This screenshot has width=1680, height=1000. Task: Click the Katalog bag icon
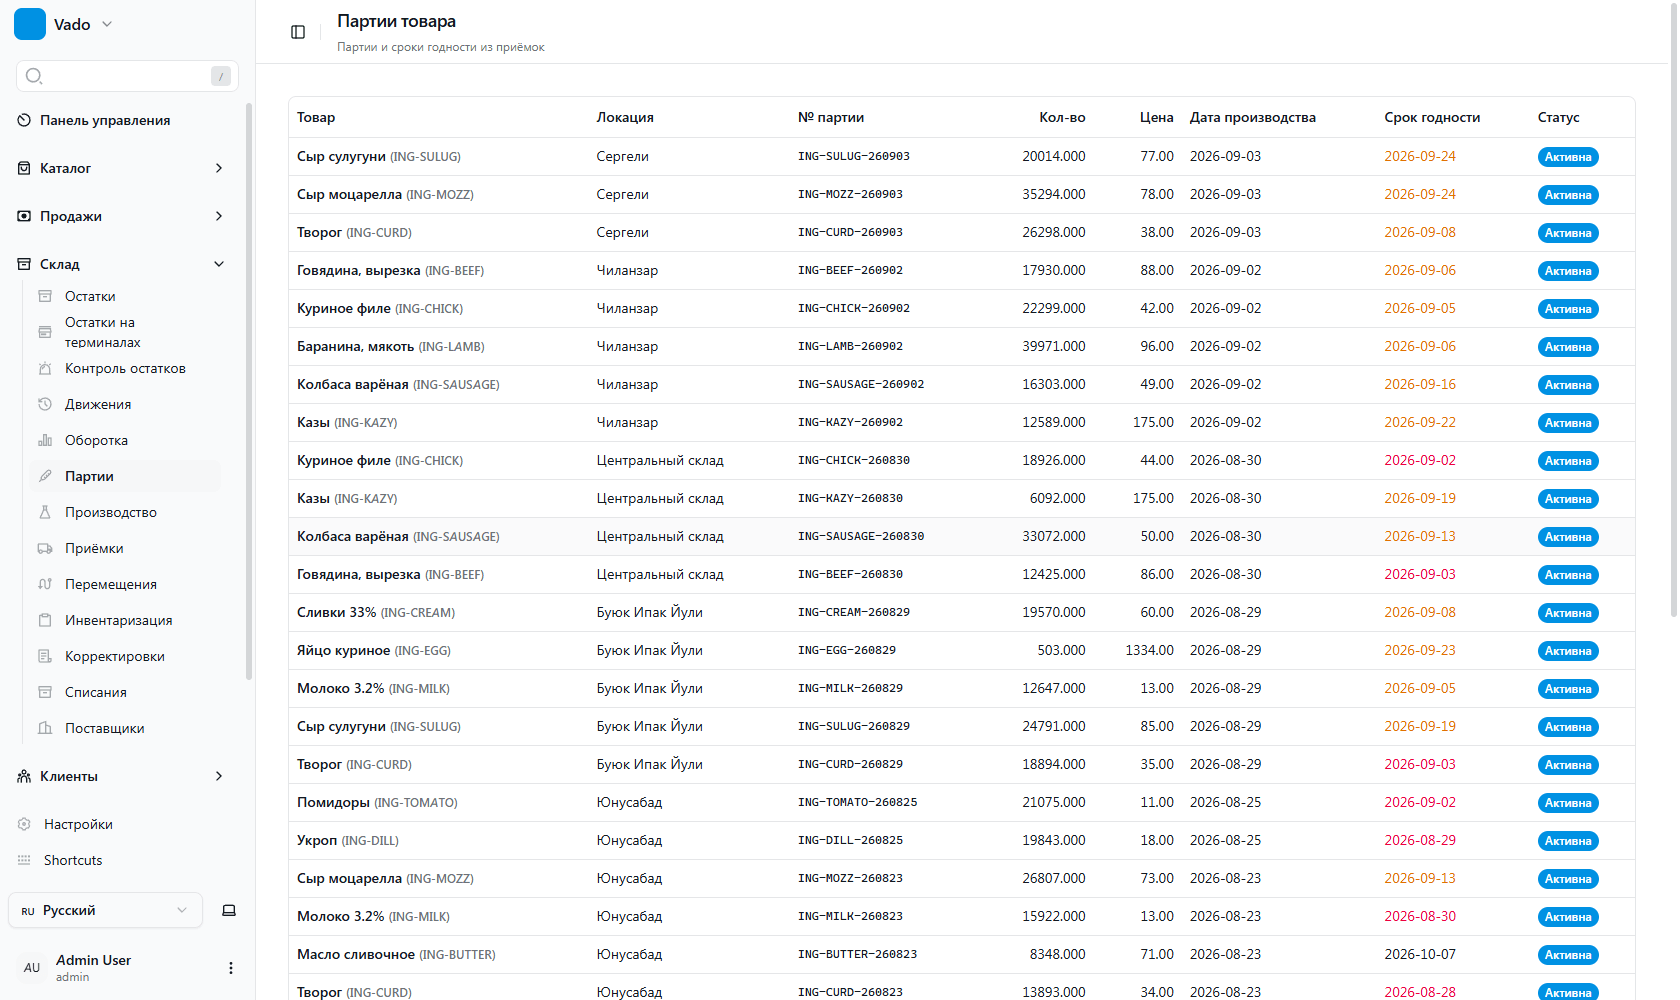(x=24, y=168)
